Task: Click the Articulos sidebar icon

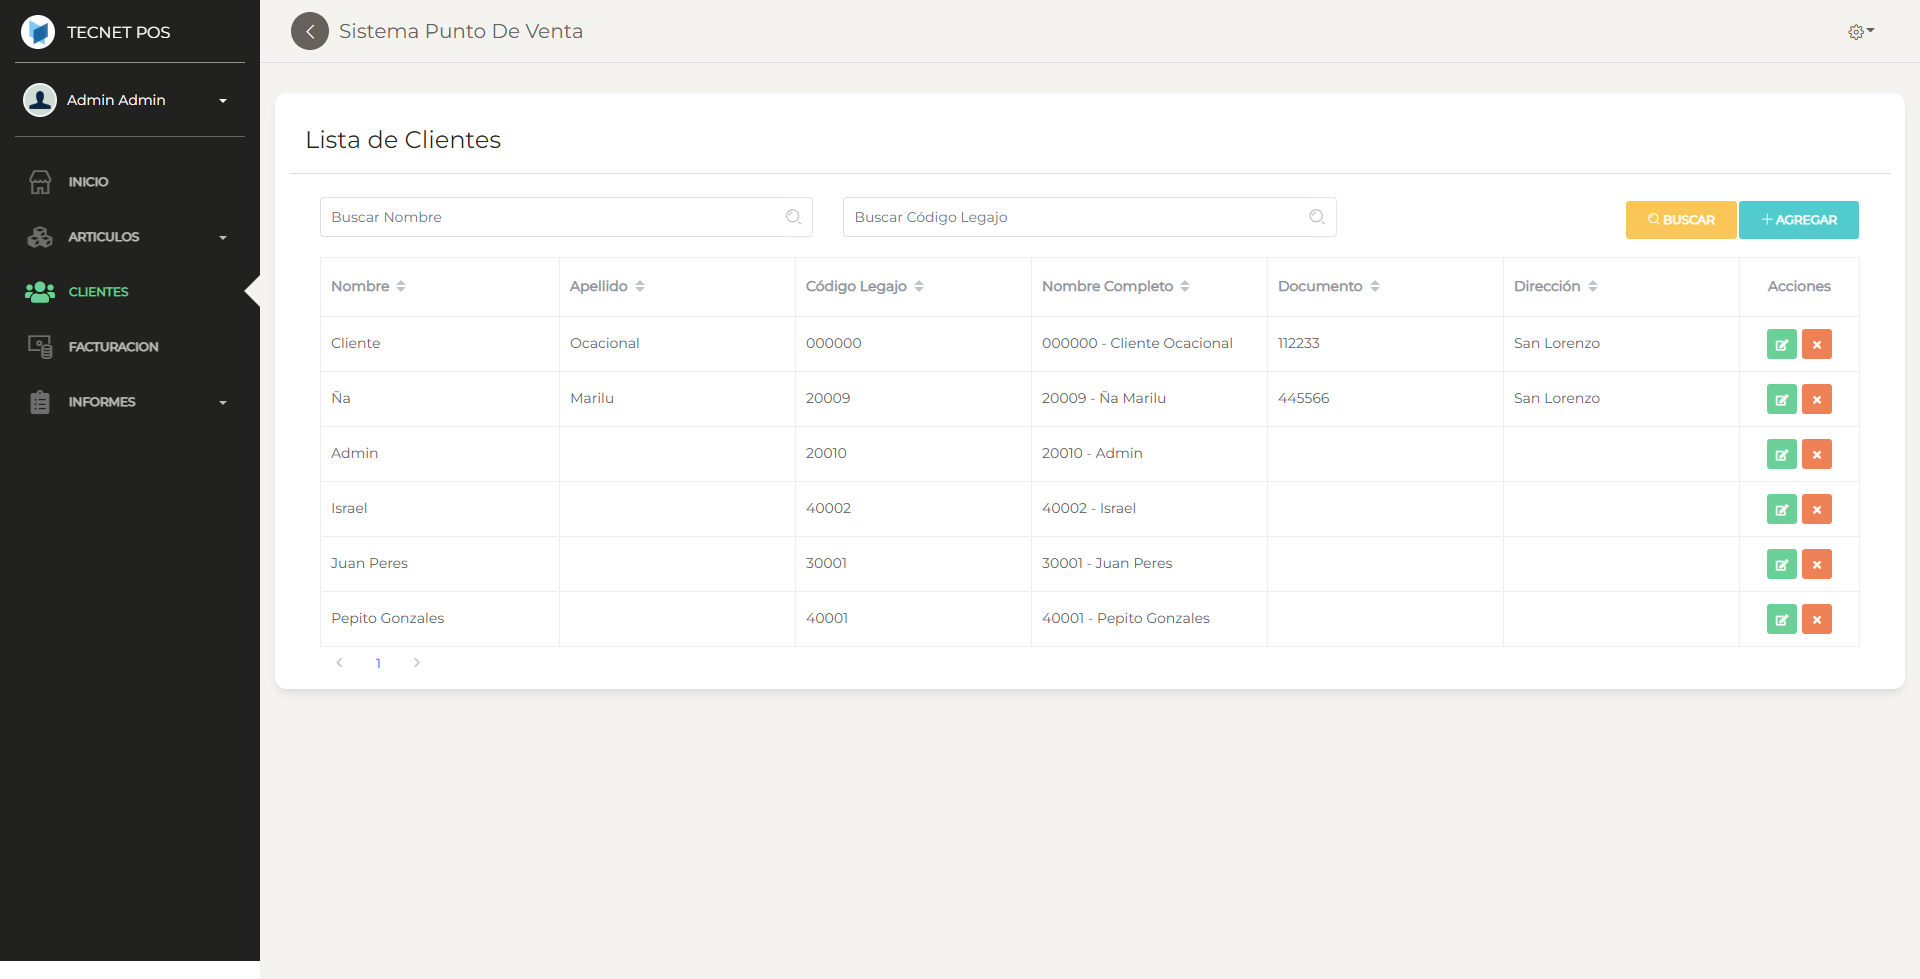Action: (40, 236)
